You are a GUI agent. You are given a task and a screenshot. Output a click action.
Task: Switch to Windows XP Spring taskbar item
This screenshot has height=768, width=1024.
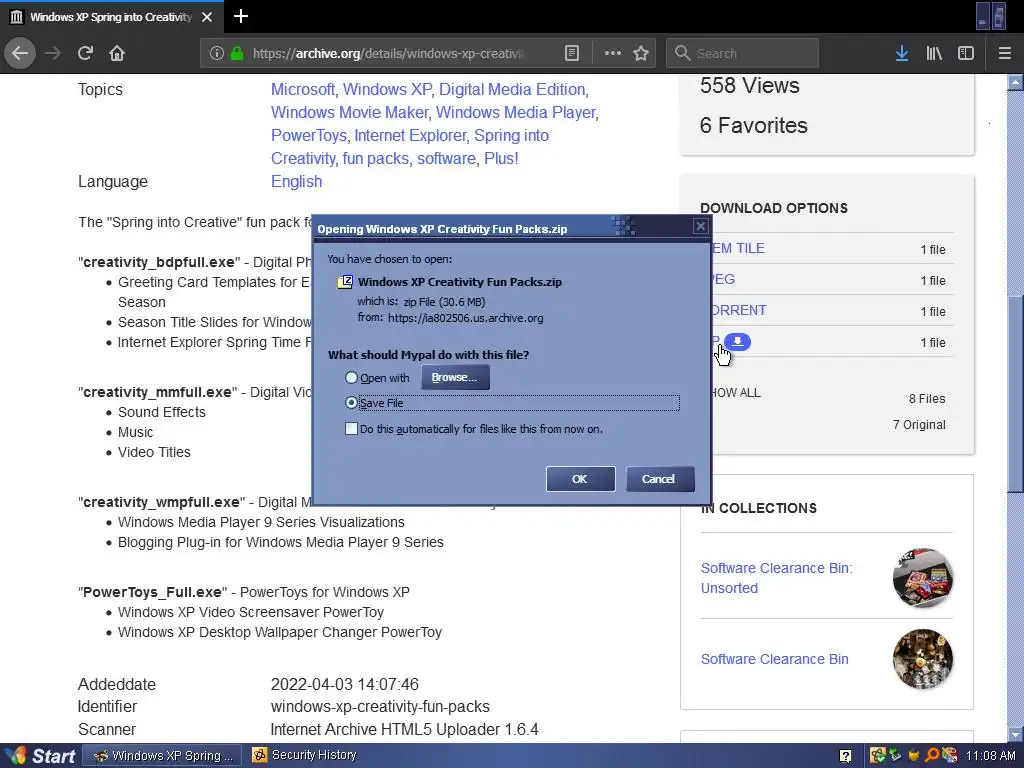click(164, 756)
